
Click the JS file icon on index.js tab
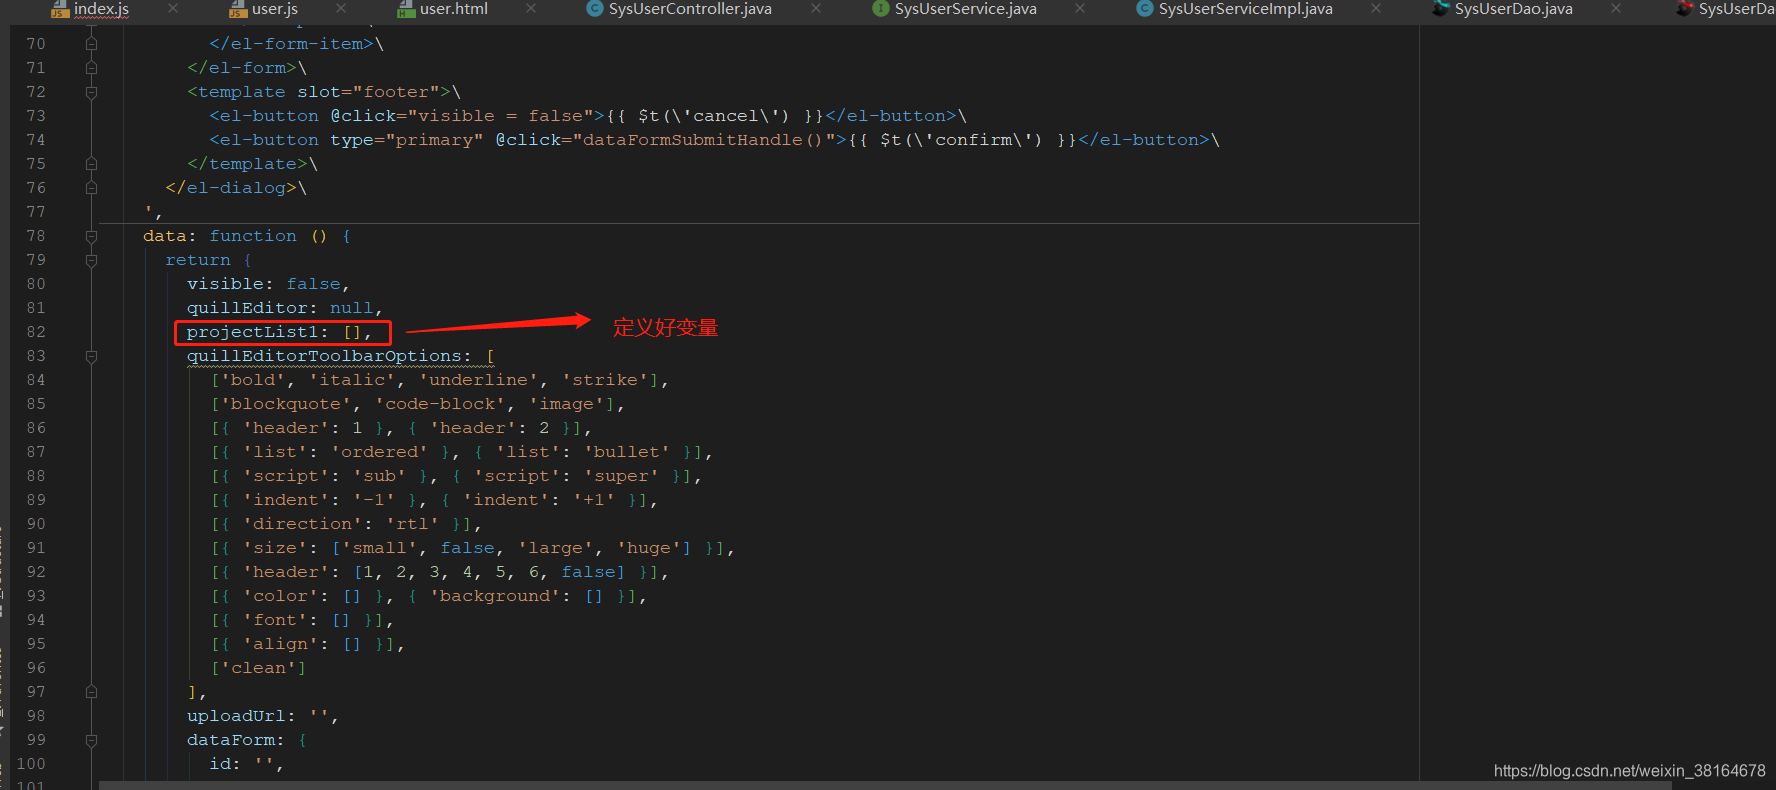tap(60, 9)
